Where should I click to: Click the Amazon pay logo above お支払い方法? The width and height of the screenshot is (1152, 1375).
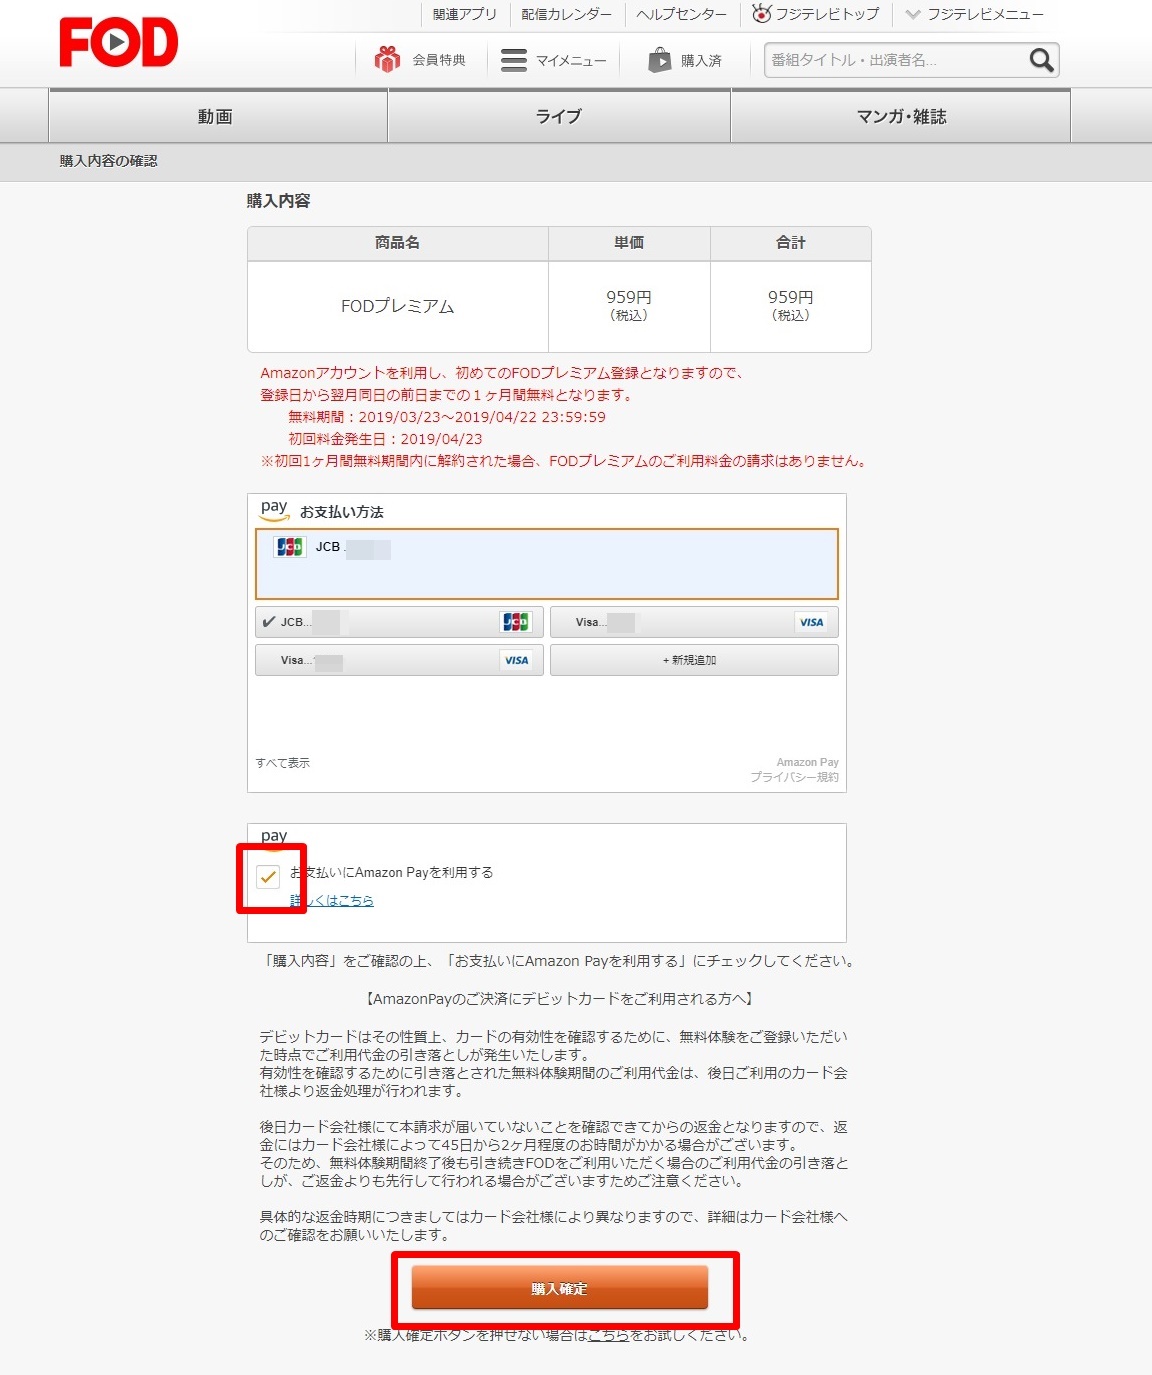[274, 509]
